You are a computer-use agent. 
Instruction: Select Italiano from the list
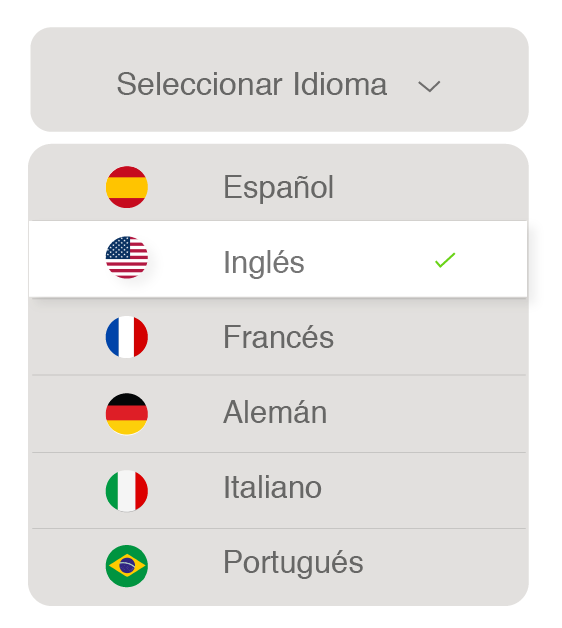click(278, 491)
